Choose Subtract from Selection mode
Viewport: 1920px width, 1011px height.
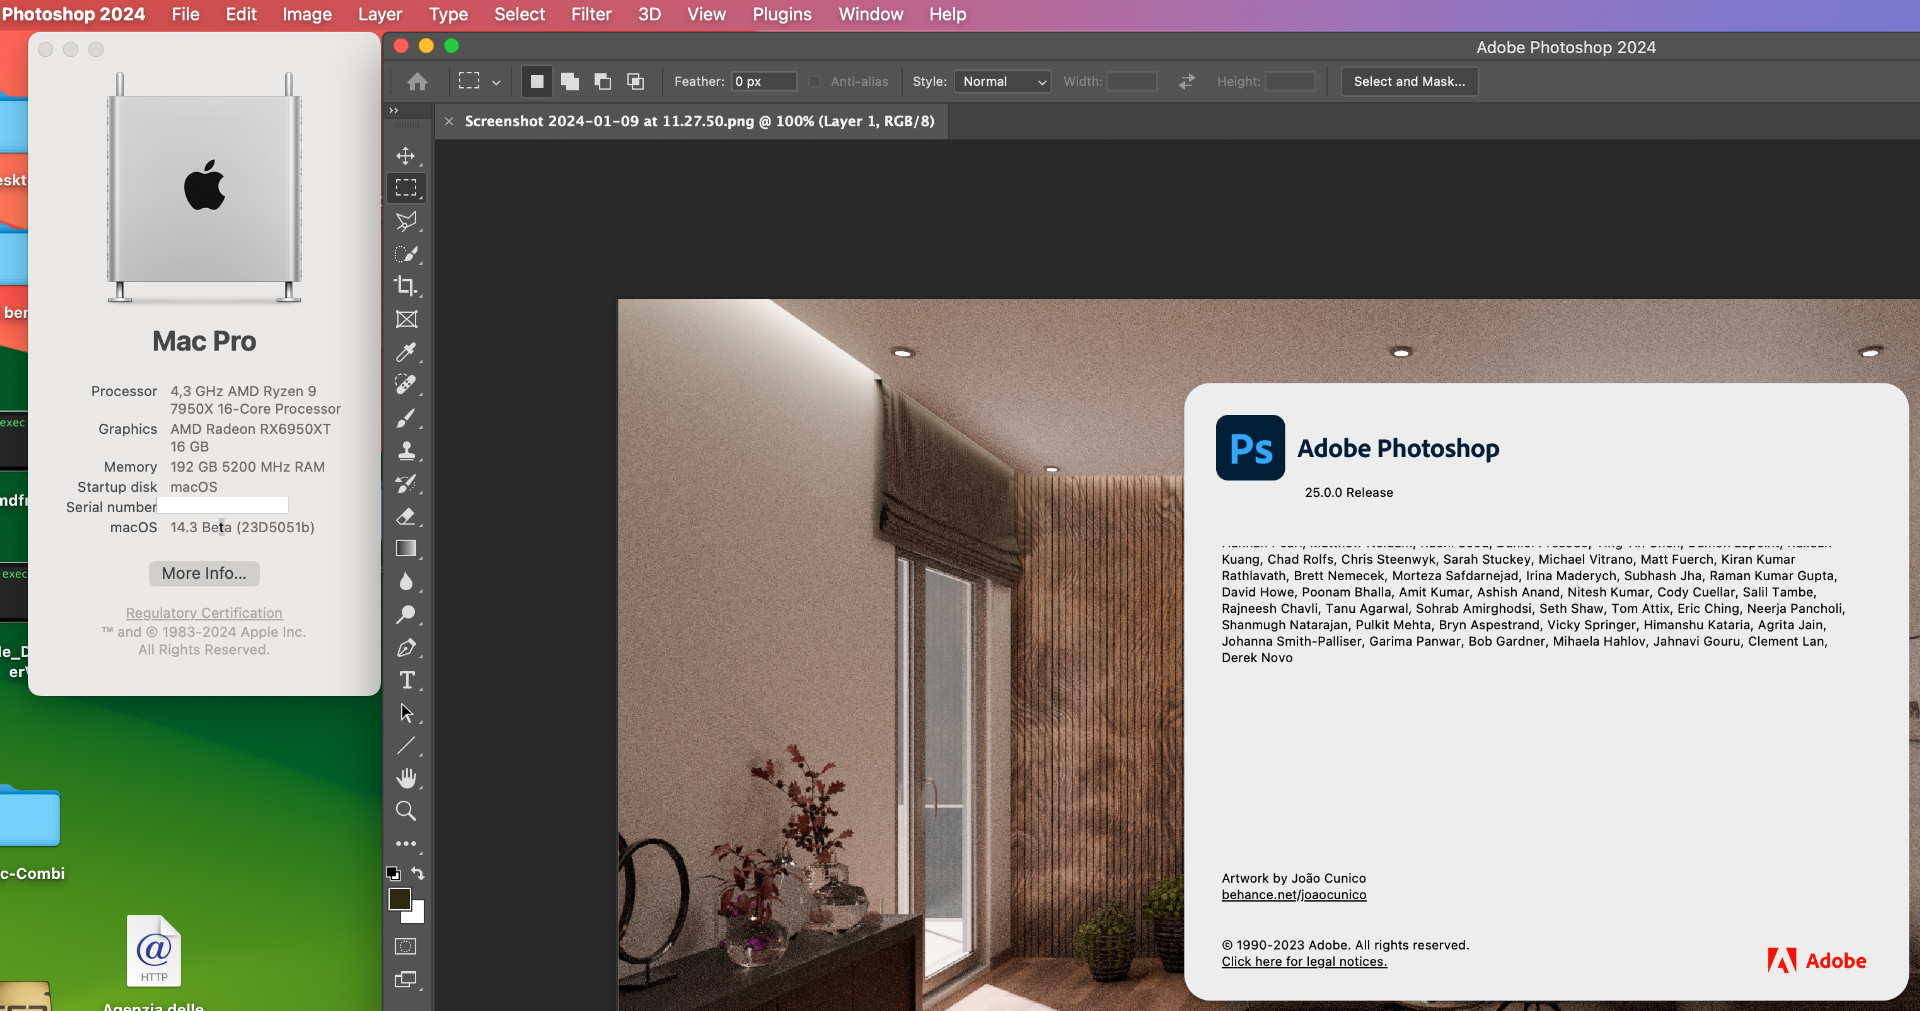pyautogui.click(x=603, y=82)
